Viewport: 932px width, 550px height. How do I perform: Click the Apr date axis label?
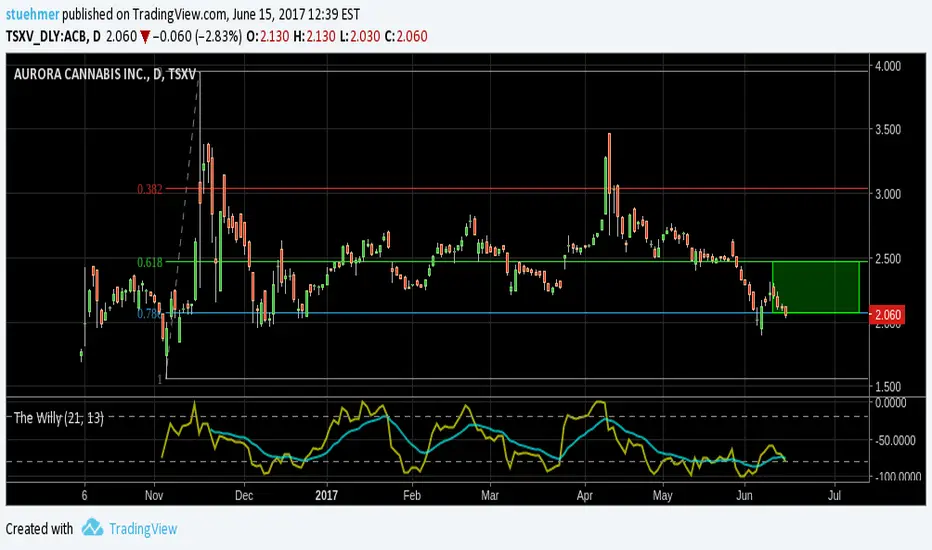tap(584, 495)
